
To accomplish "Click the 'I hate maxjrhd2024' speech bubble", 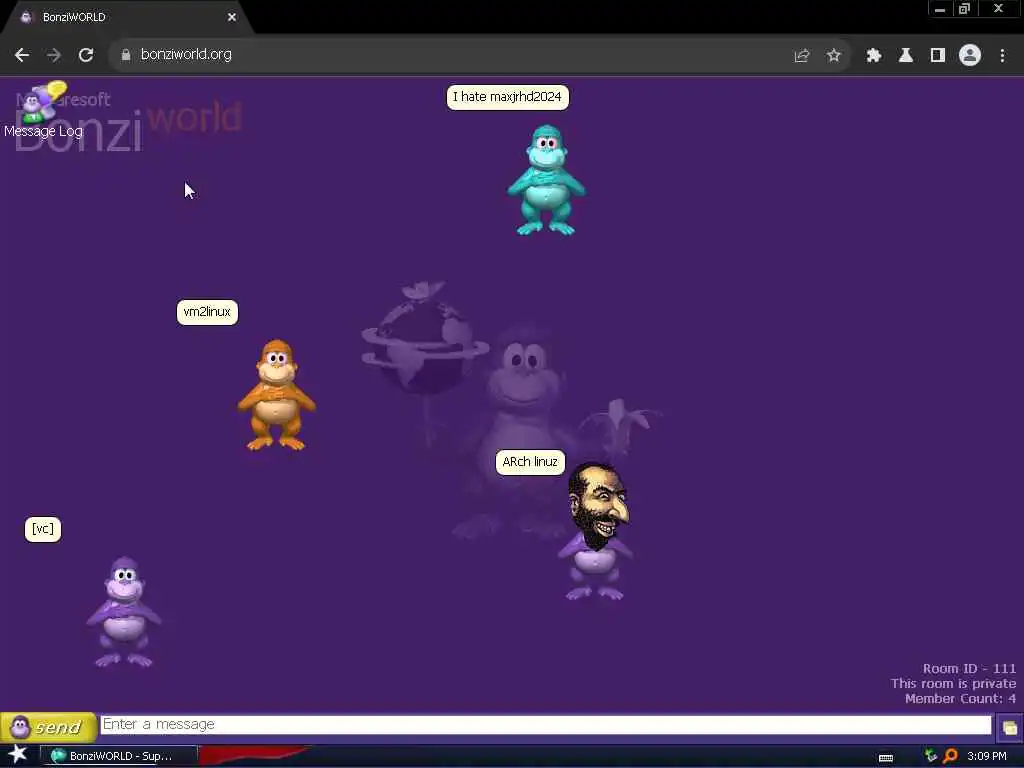I will click(x=507, y=97).
